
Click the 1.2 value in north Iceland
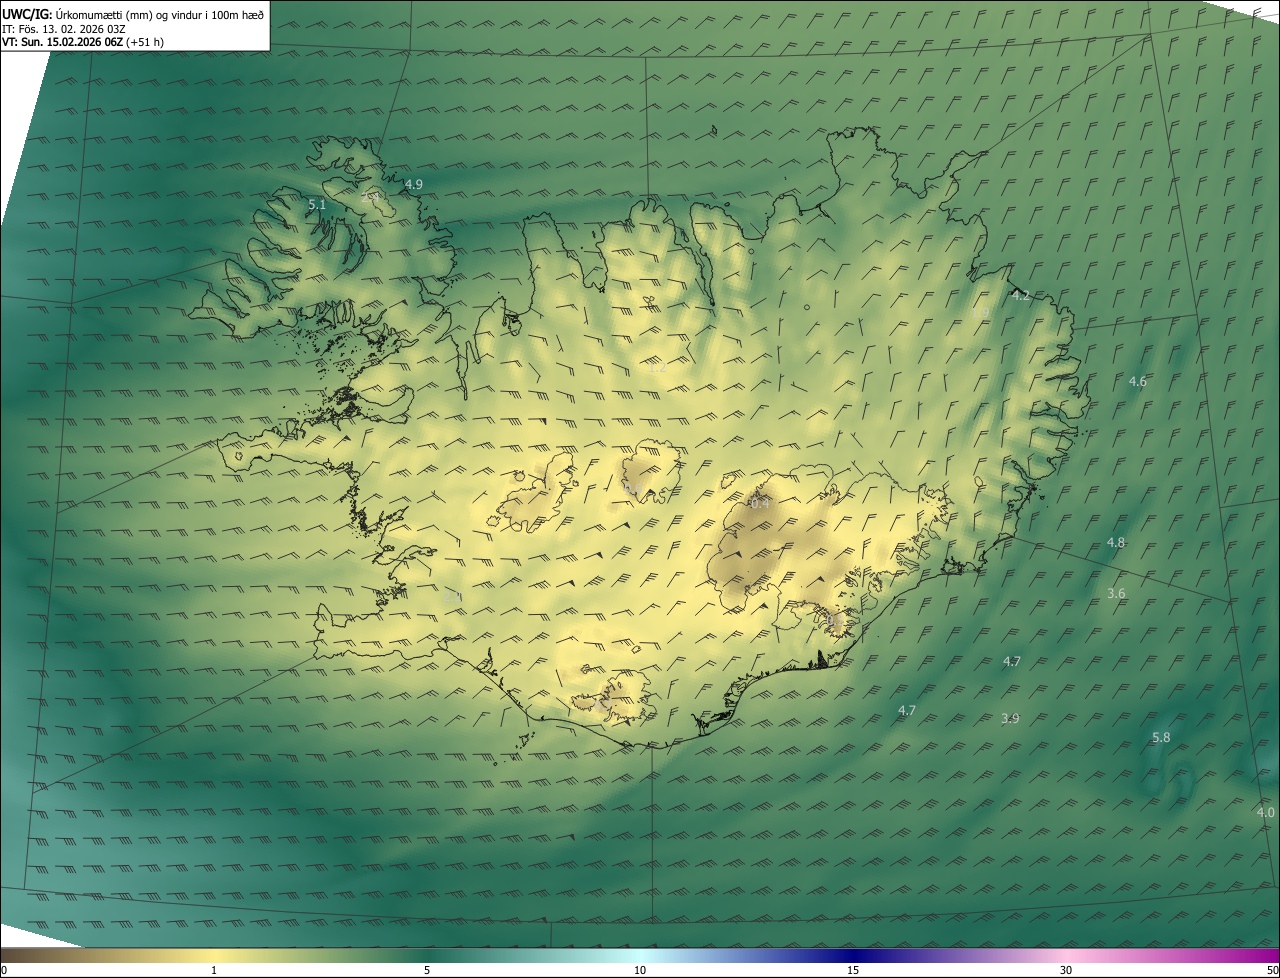pyautogui.click(x=657, y=368)
